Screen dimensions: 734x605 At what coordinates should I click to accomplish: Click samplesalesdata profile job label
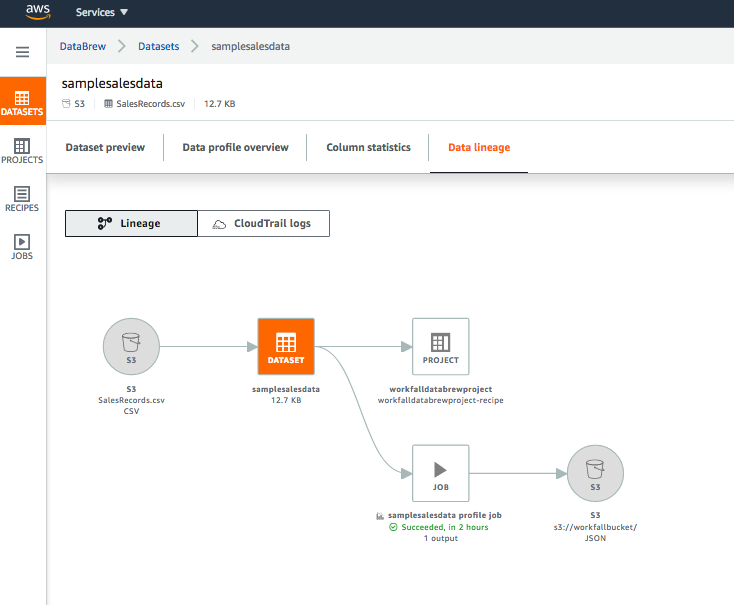(445, 515)
